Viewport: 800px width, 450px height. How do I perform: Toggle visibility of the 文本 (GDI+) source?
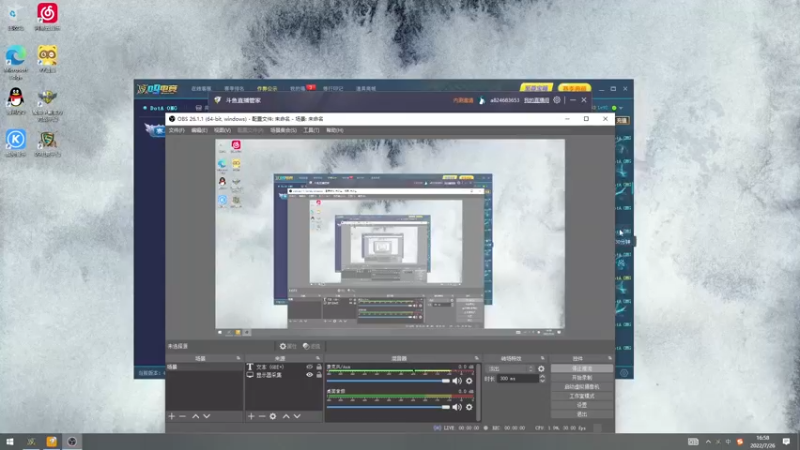coord(309,367)
